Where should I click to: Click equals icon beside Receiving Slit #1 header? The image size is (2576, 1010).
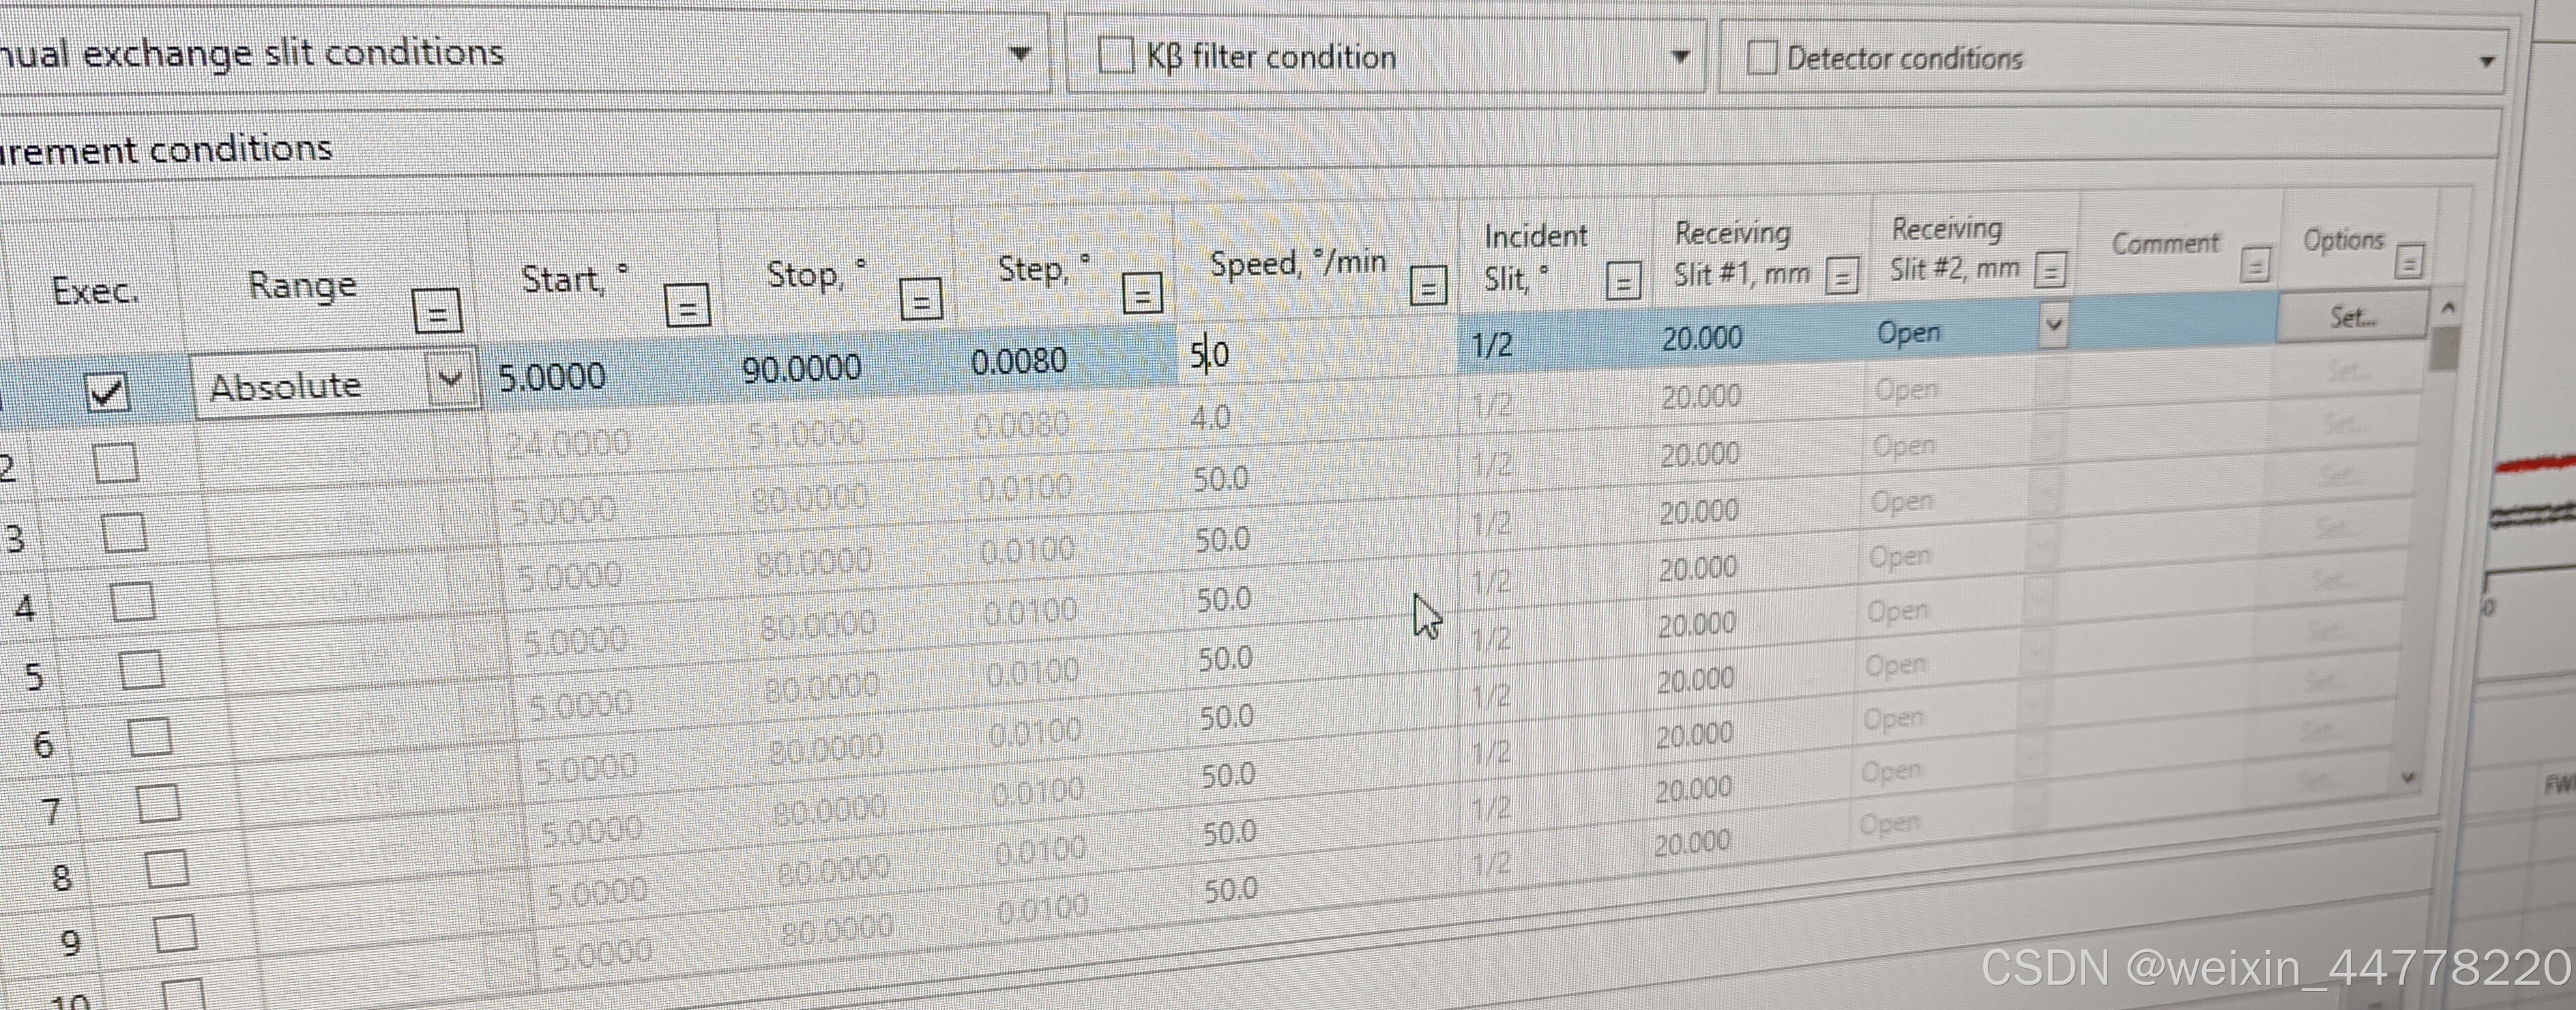click(x=1841, y=276)
